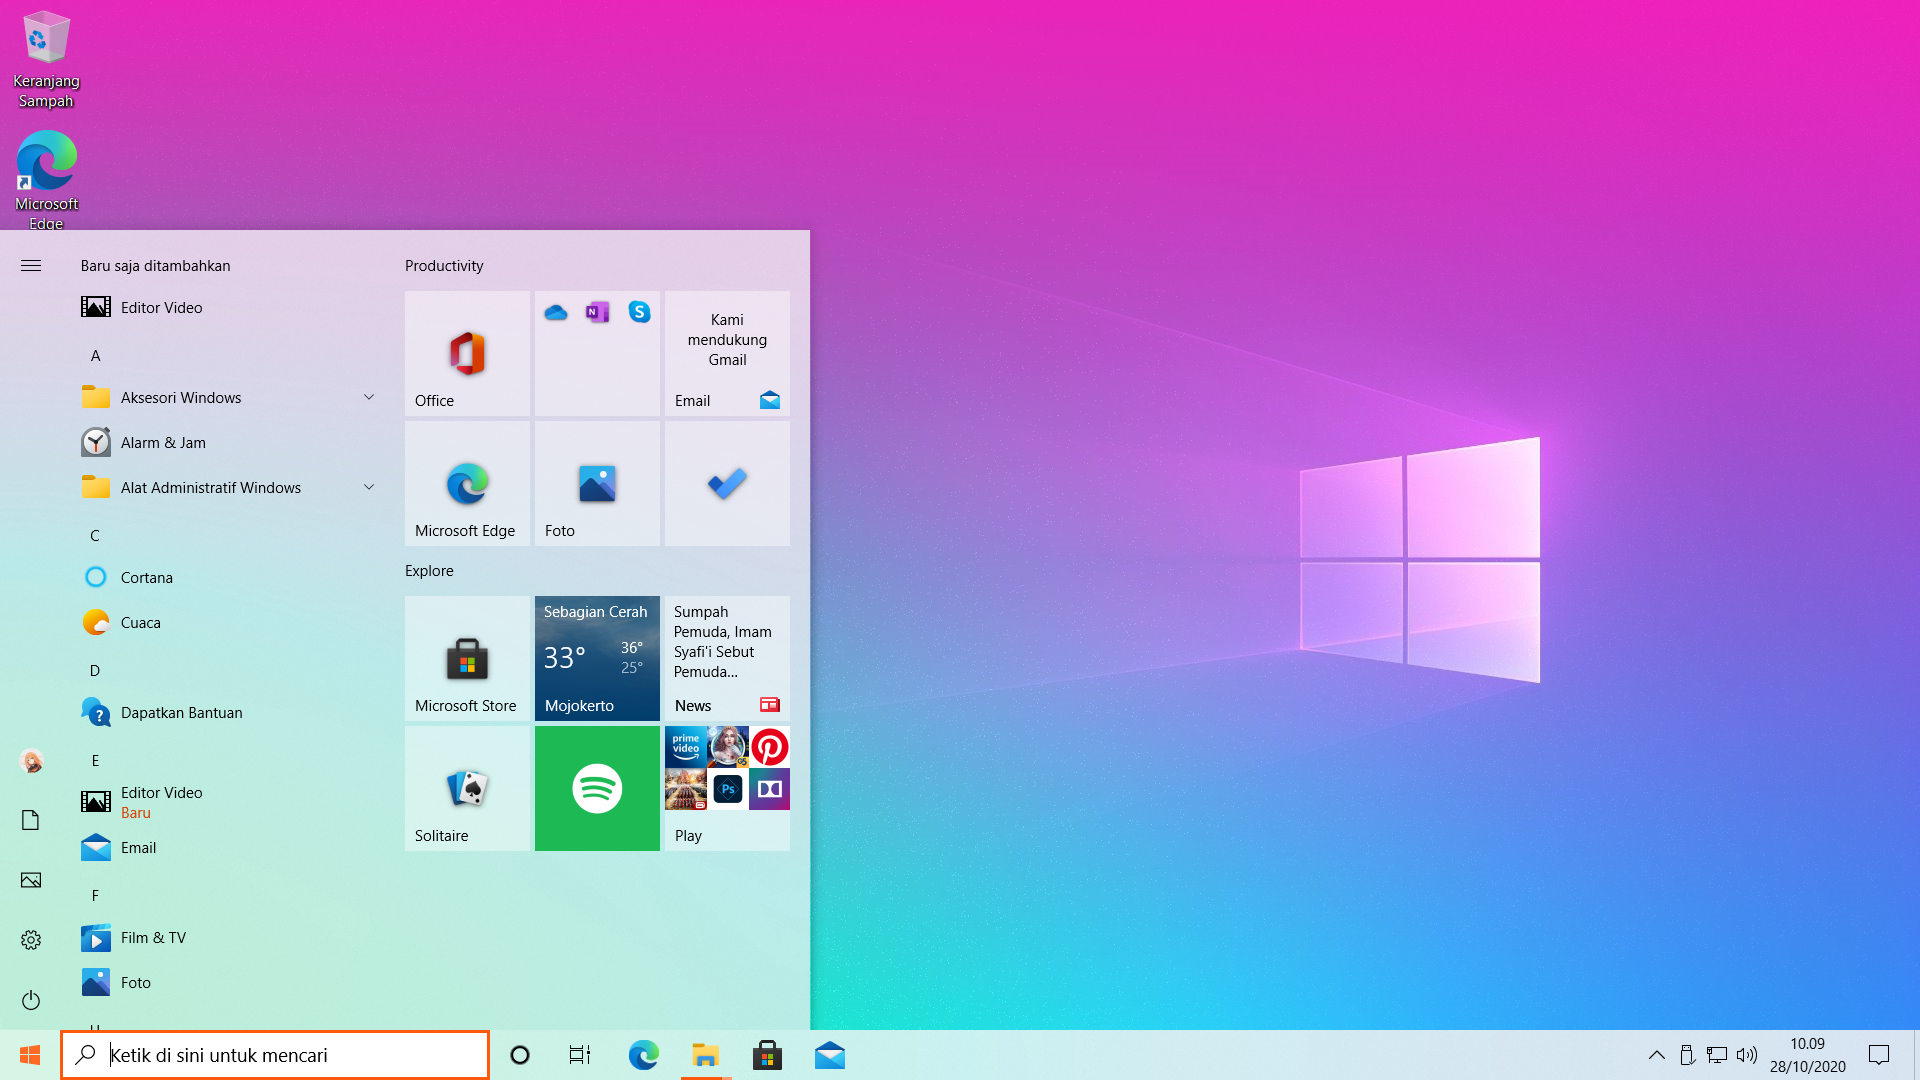Open the Power button menu

[x=31, y=1000]
